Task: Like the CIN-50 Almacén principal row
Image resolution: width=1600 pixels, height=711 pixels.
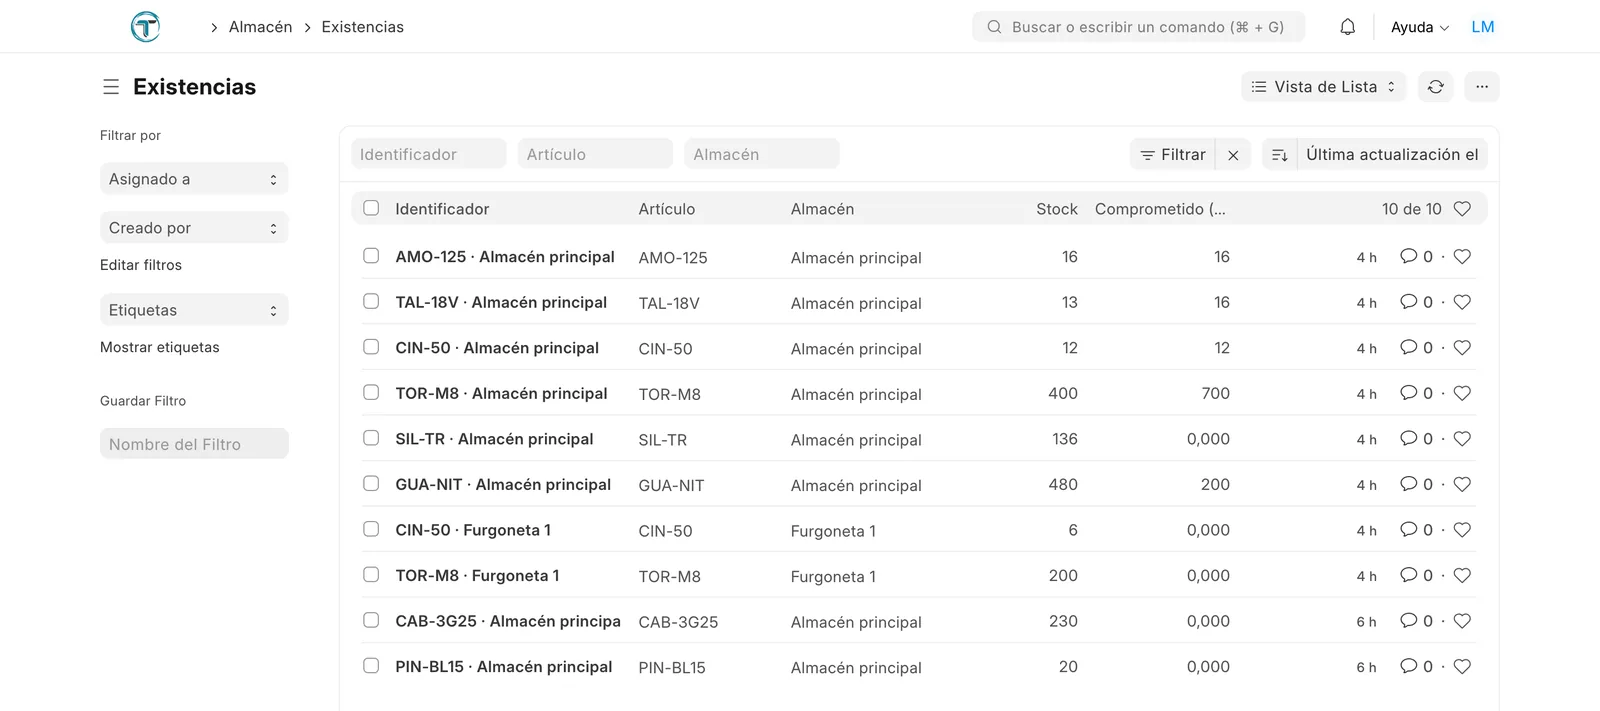Action: coord(1462,348)
